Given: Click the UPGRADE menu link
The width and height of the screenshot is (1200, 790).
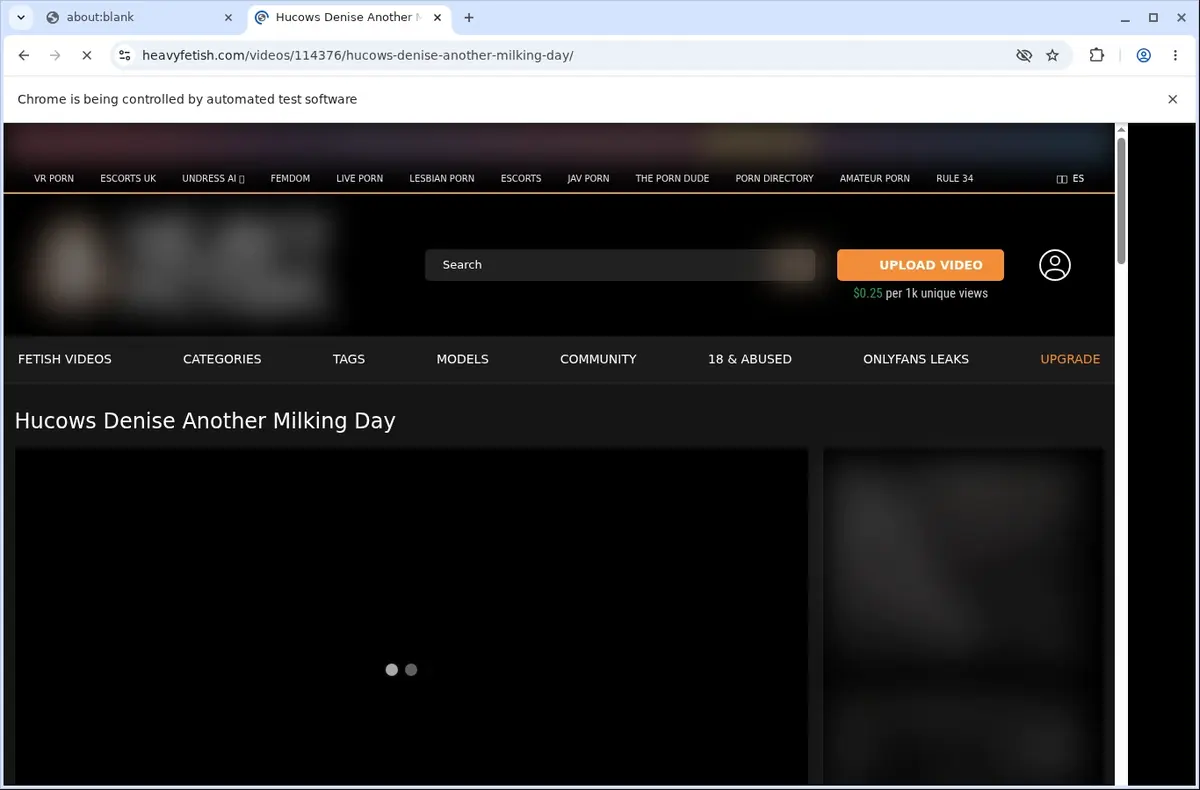Looking at the screenshot, I should (1070, 359).
